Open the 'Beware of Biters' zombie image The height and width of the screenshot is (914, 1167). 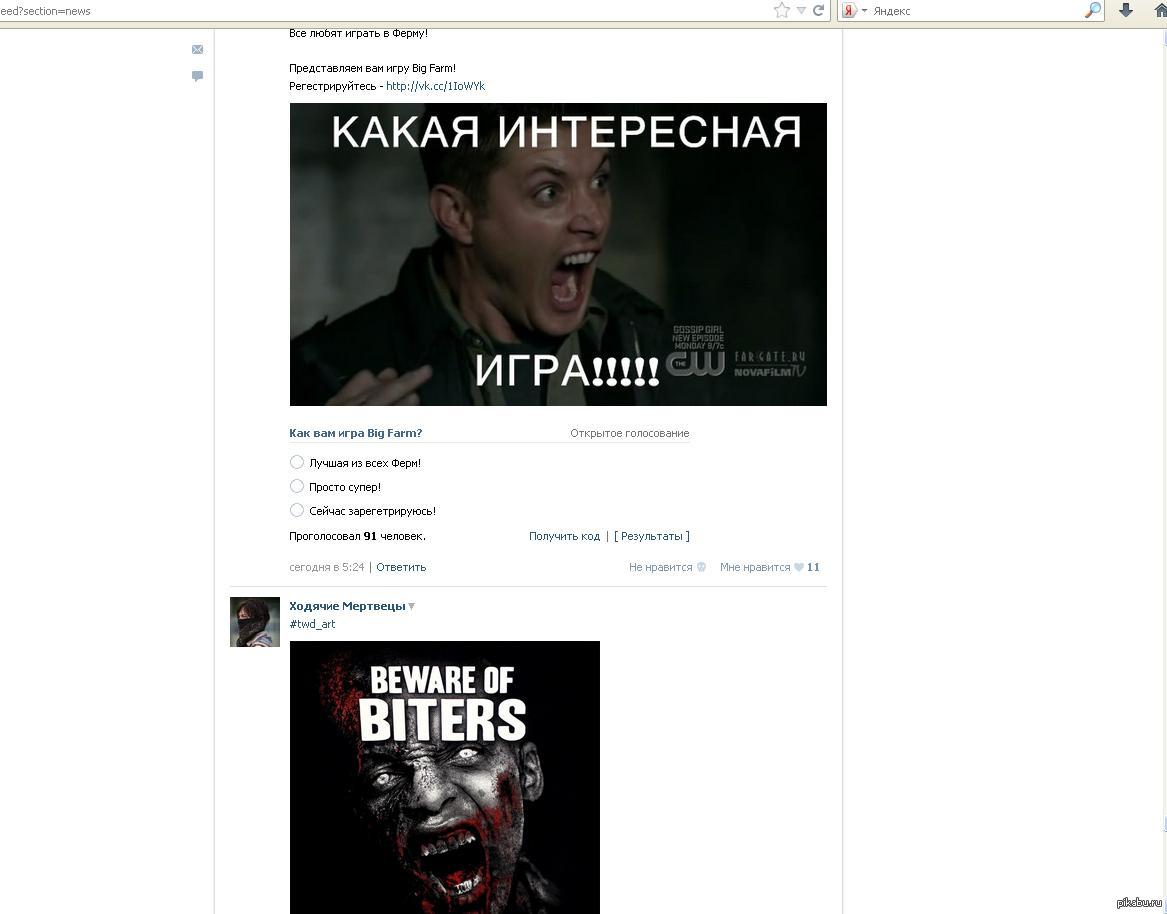click(x=444, y=777)
